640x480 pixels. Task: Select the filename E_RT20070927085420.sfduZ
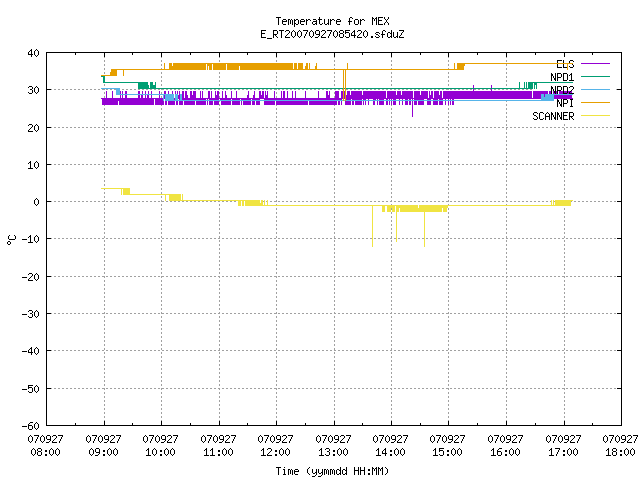(x=332, y=34)
